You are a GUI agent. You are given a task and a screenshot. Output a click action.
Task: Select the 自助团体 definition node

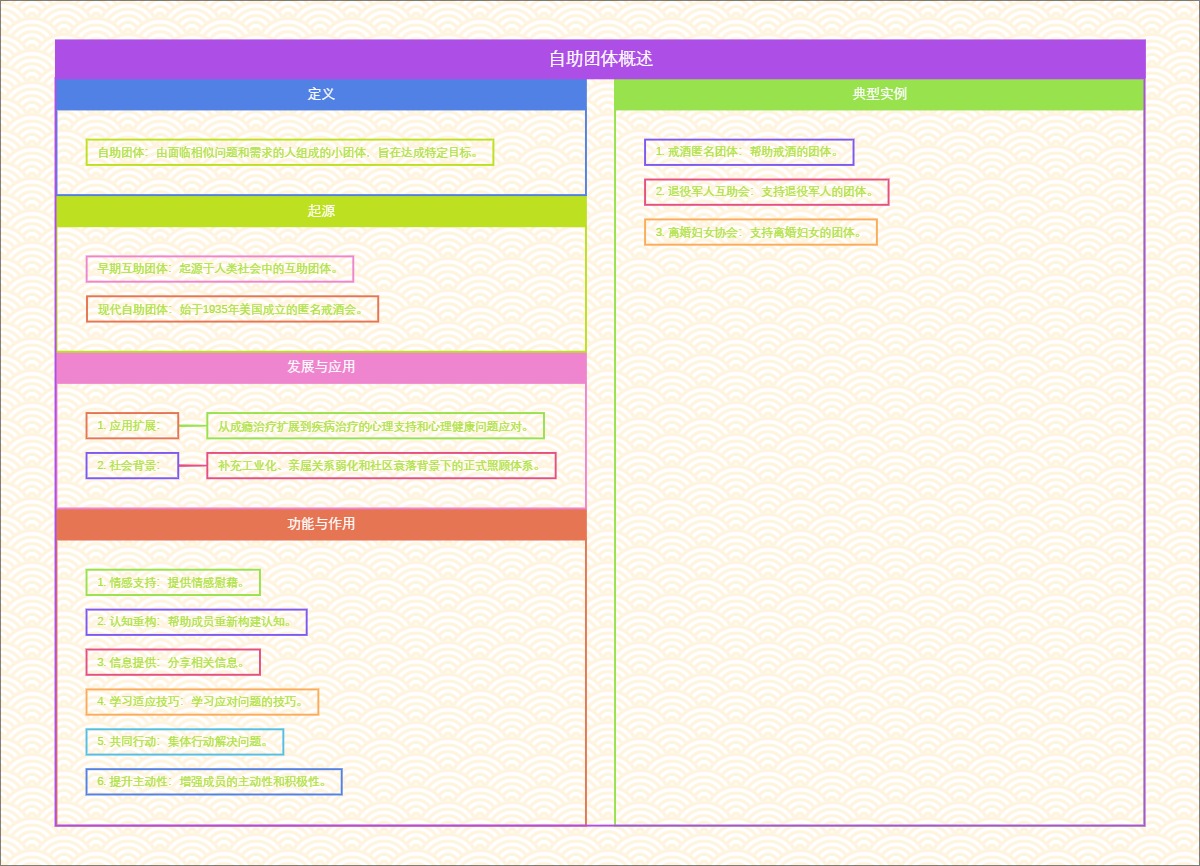(x=290, y=153)
